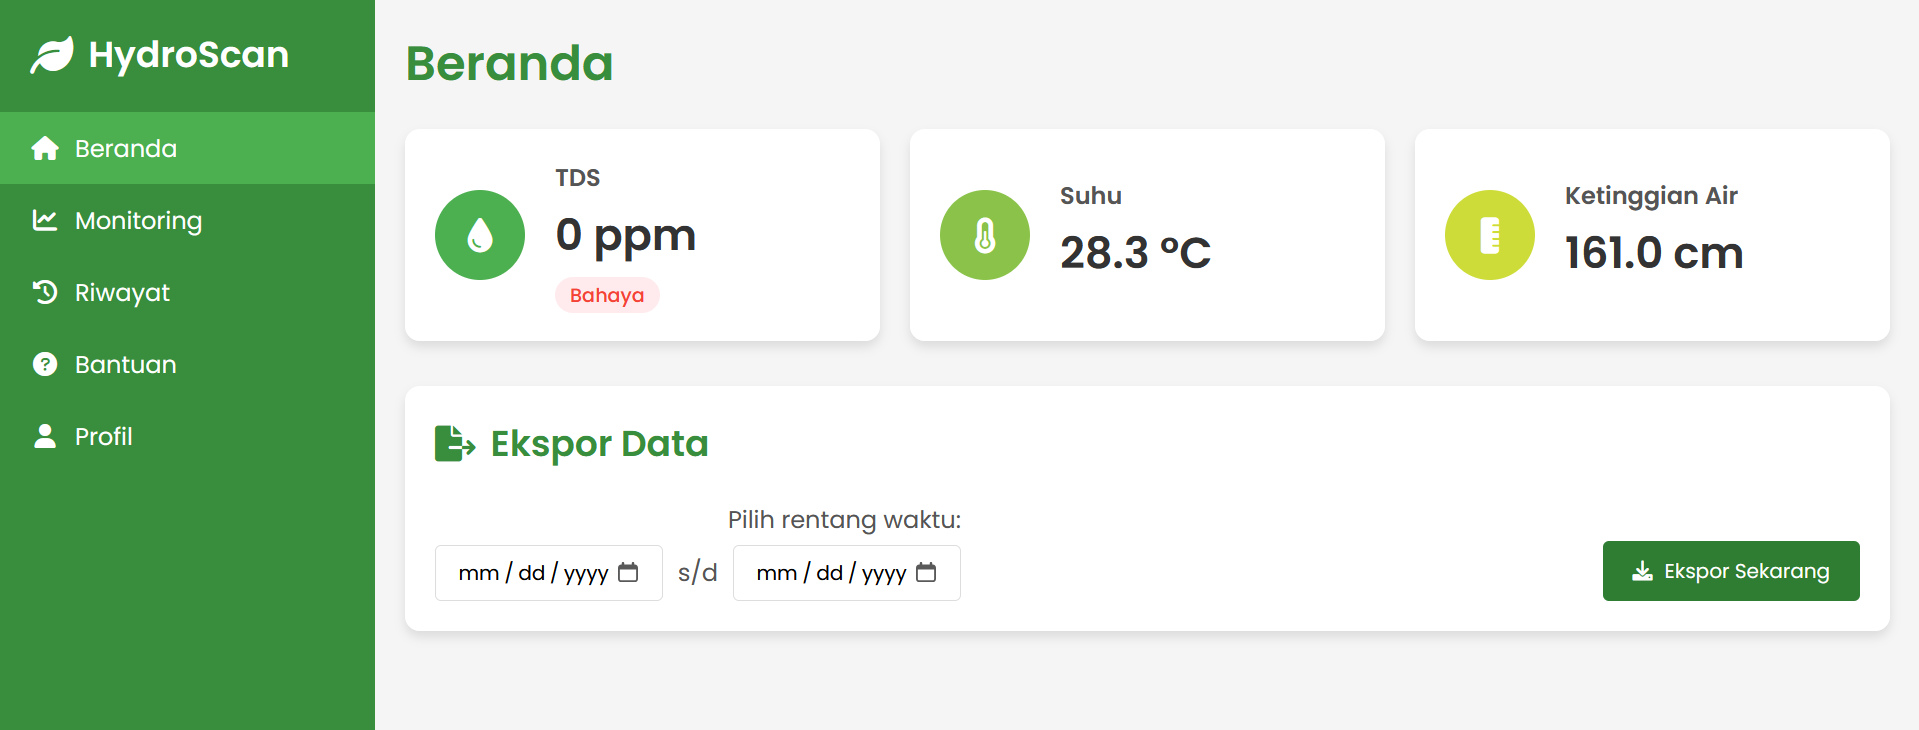
Task: Click the question mark icon for Bantuan
Action: pos(45,364)
